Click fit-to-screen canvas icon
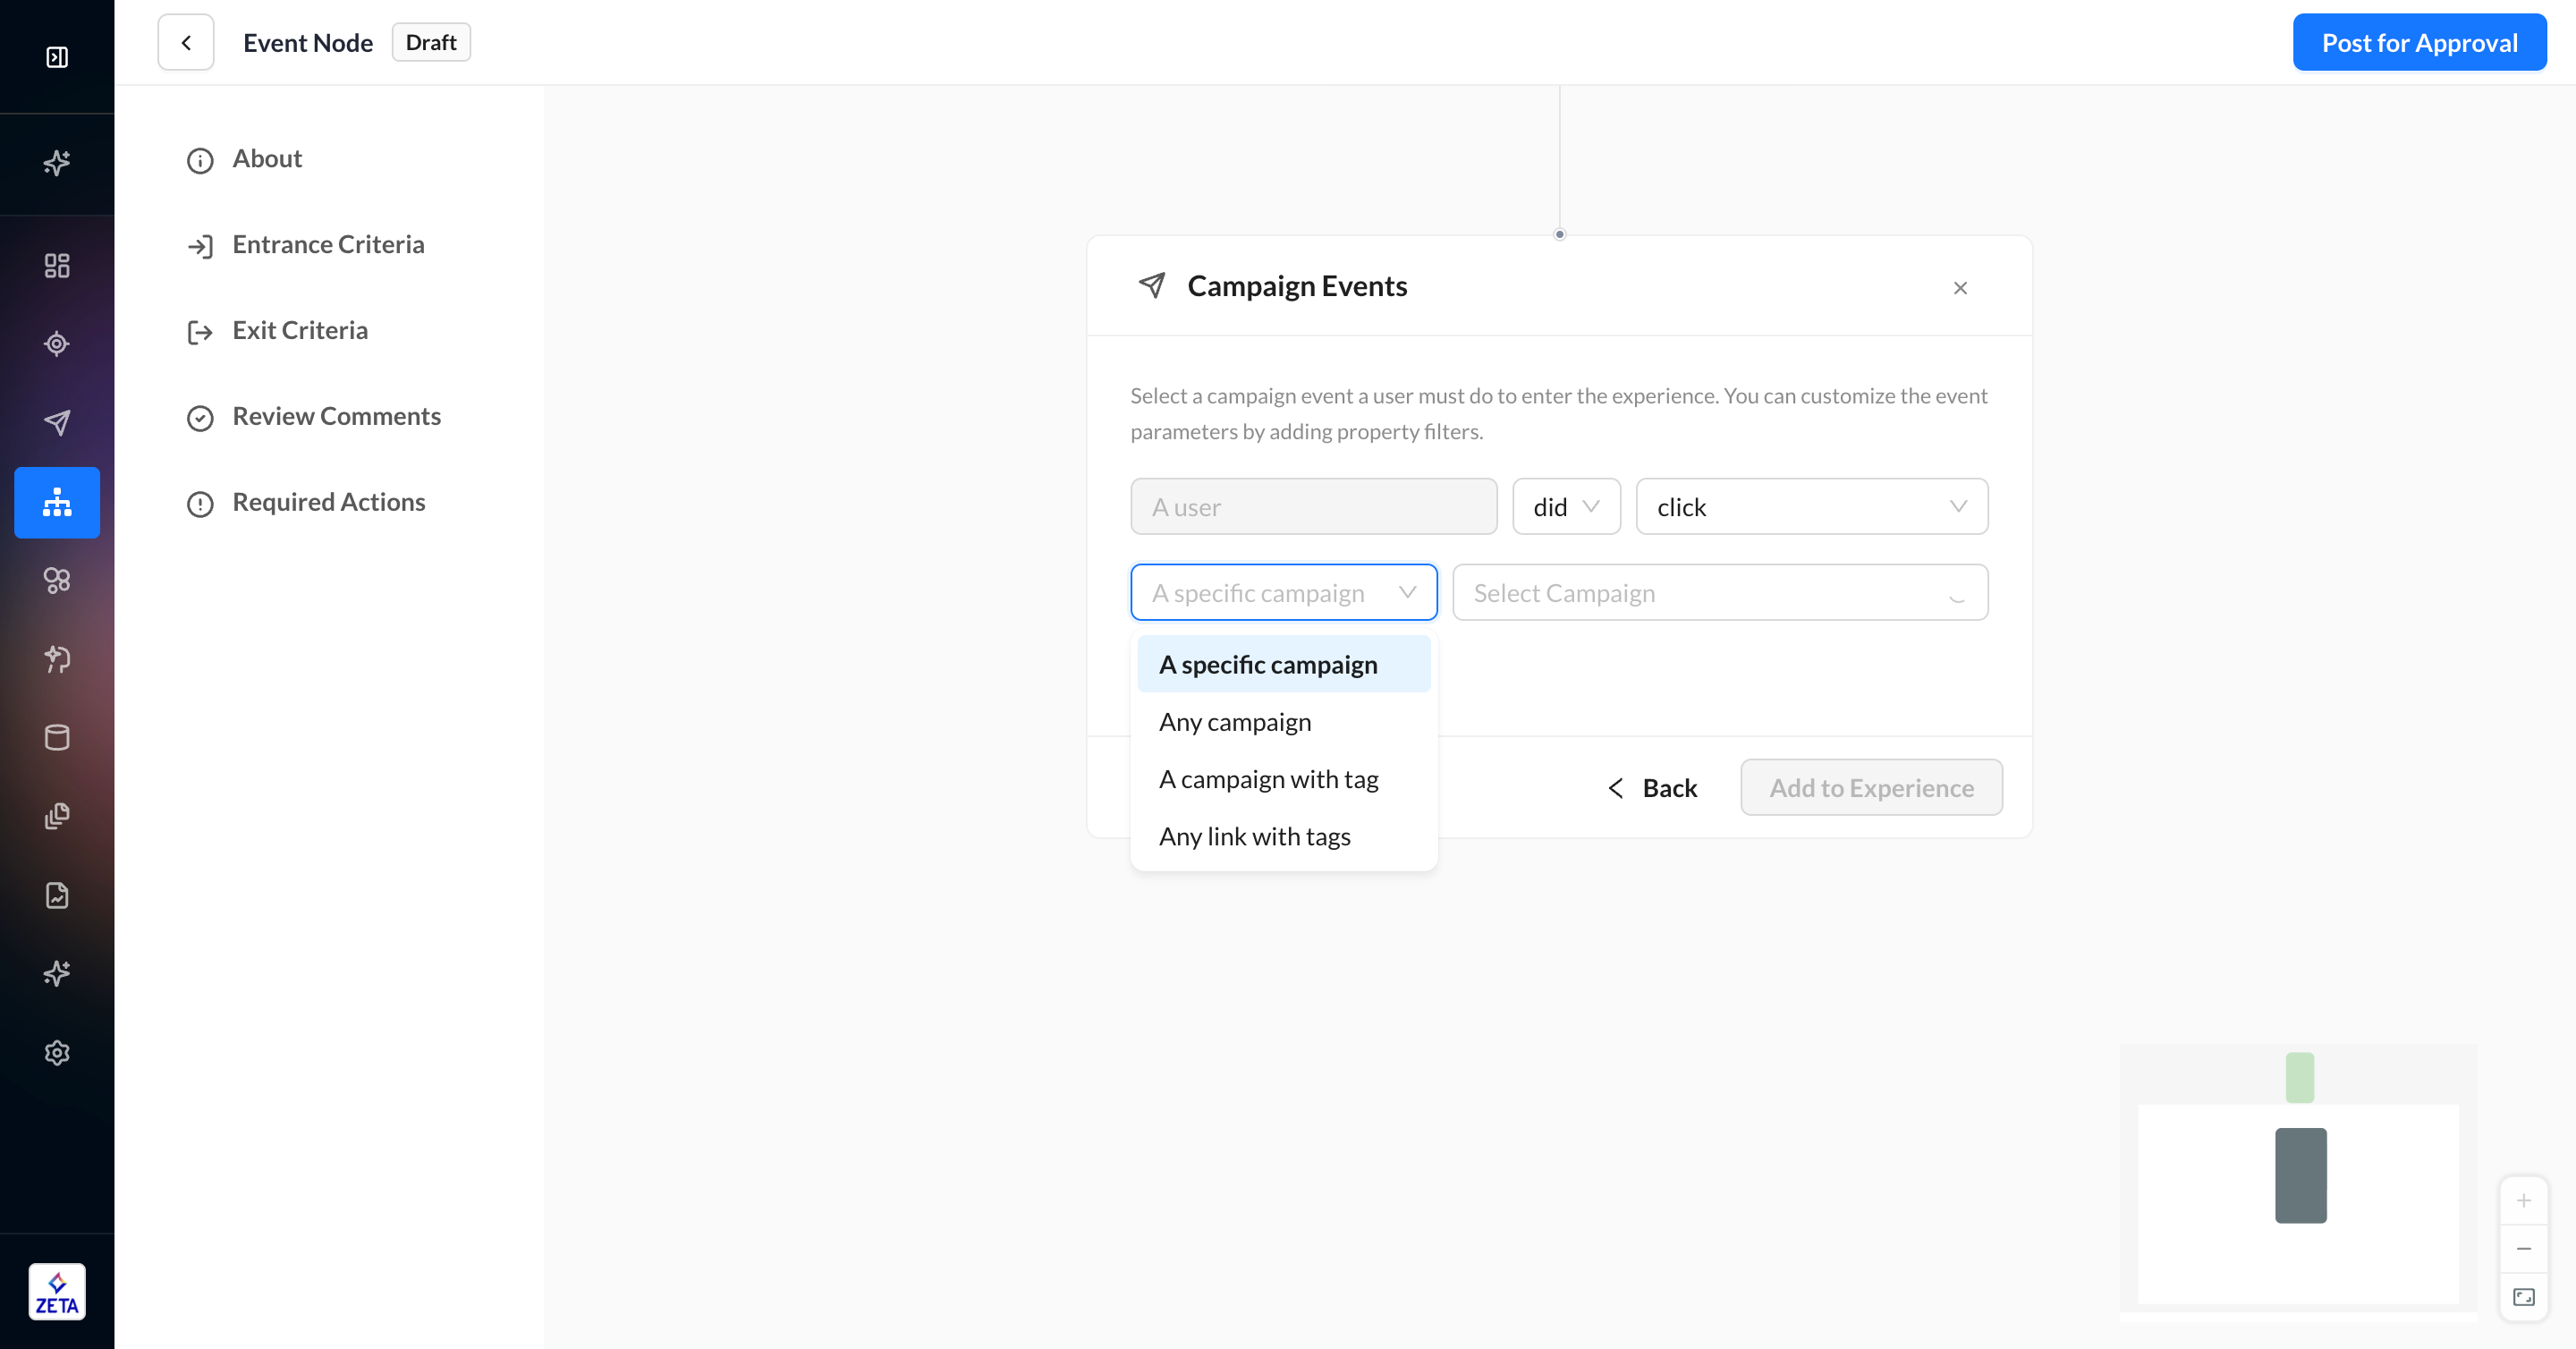The width and height of the screenshot is (2576, 1349). point(2523,1297)
